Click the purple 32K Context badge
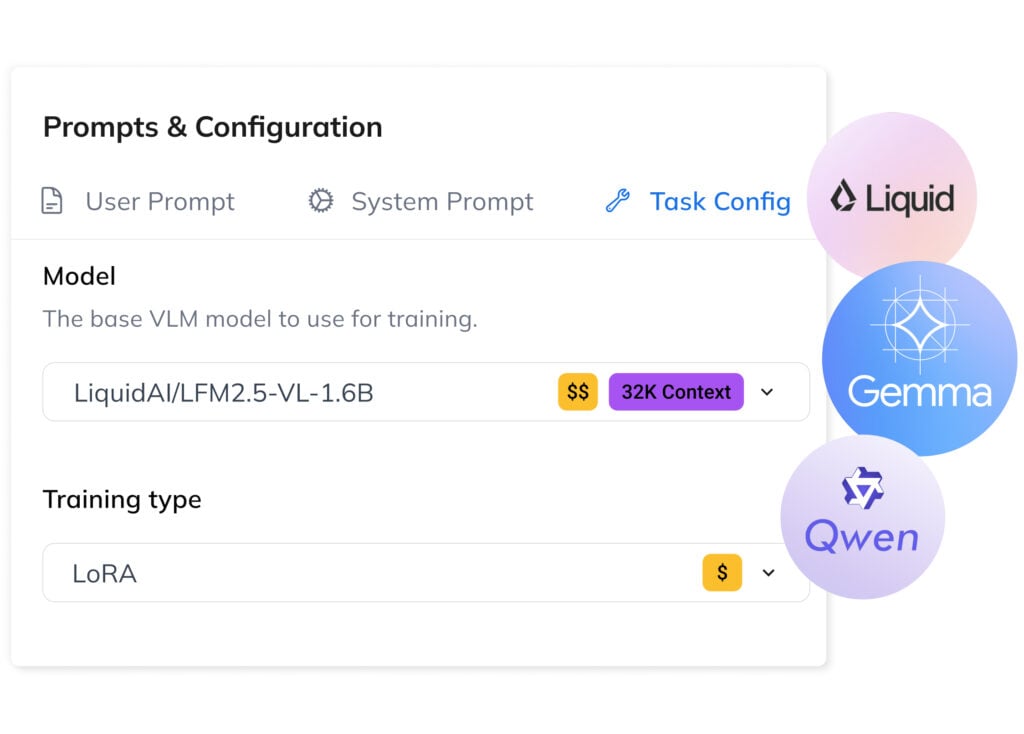1024x734 pixels. tap(675, 392)
